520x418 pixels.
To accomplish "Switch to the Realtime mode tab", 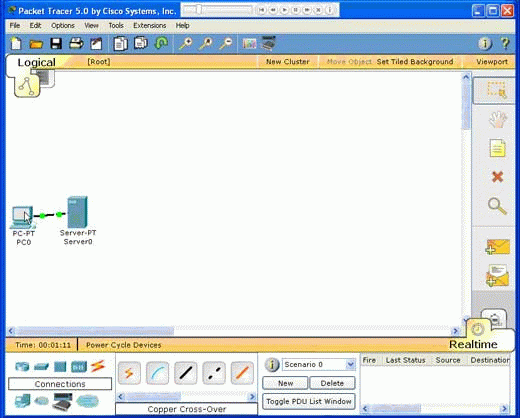I will (x=473, y=344).
